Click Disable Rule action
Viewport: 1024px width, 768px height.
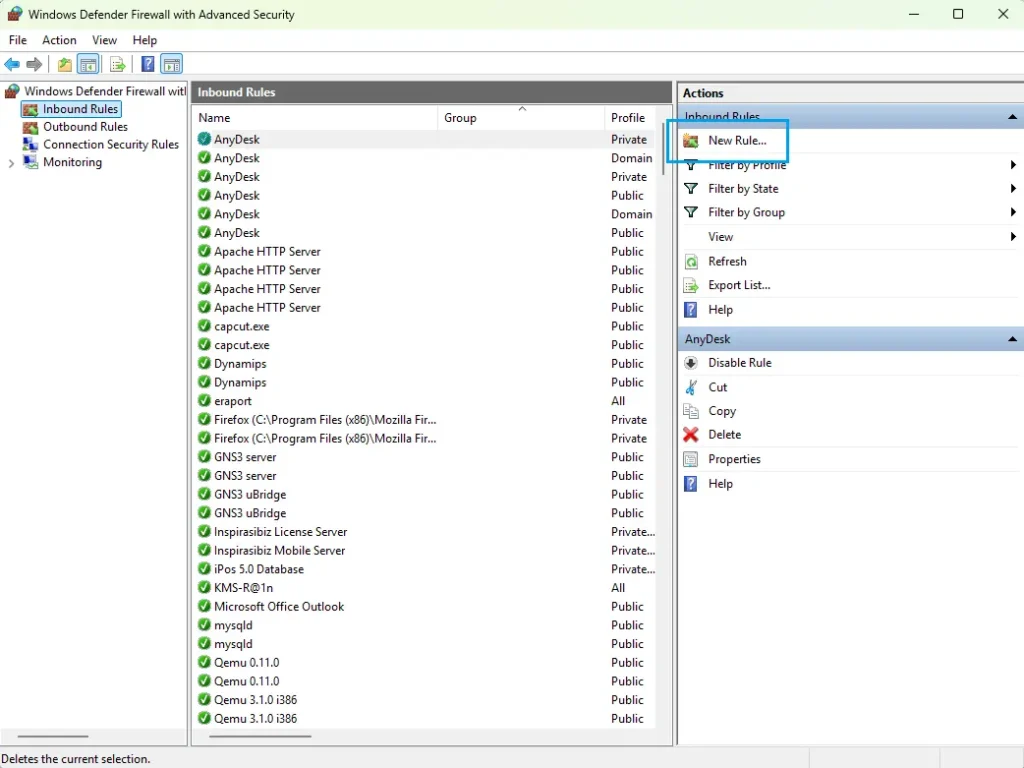click(x=740, y=362)
